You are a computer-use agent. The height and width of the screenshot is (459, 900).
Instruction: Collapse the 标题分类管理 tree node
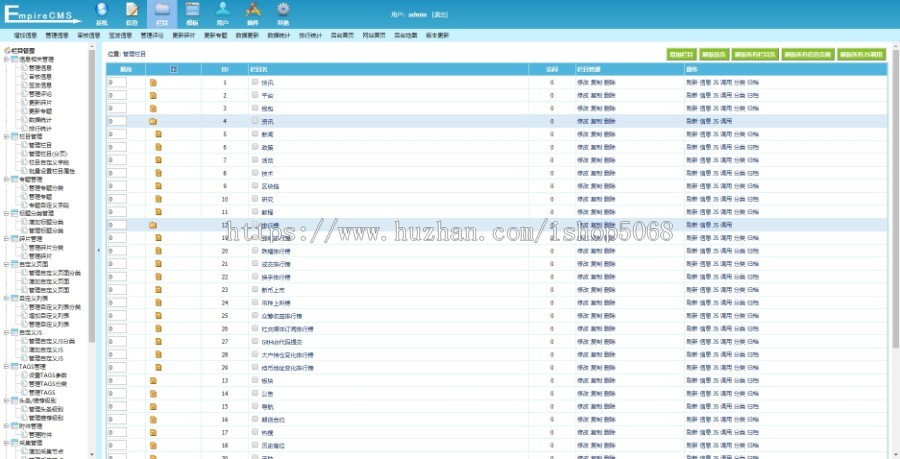pos(6,213)
